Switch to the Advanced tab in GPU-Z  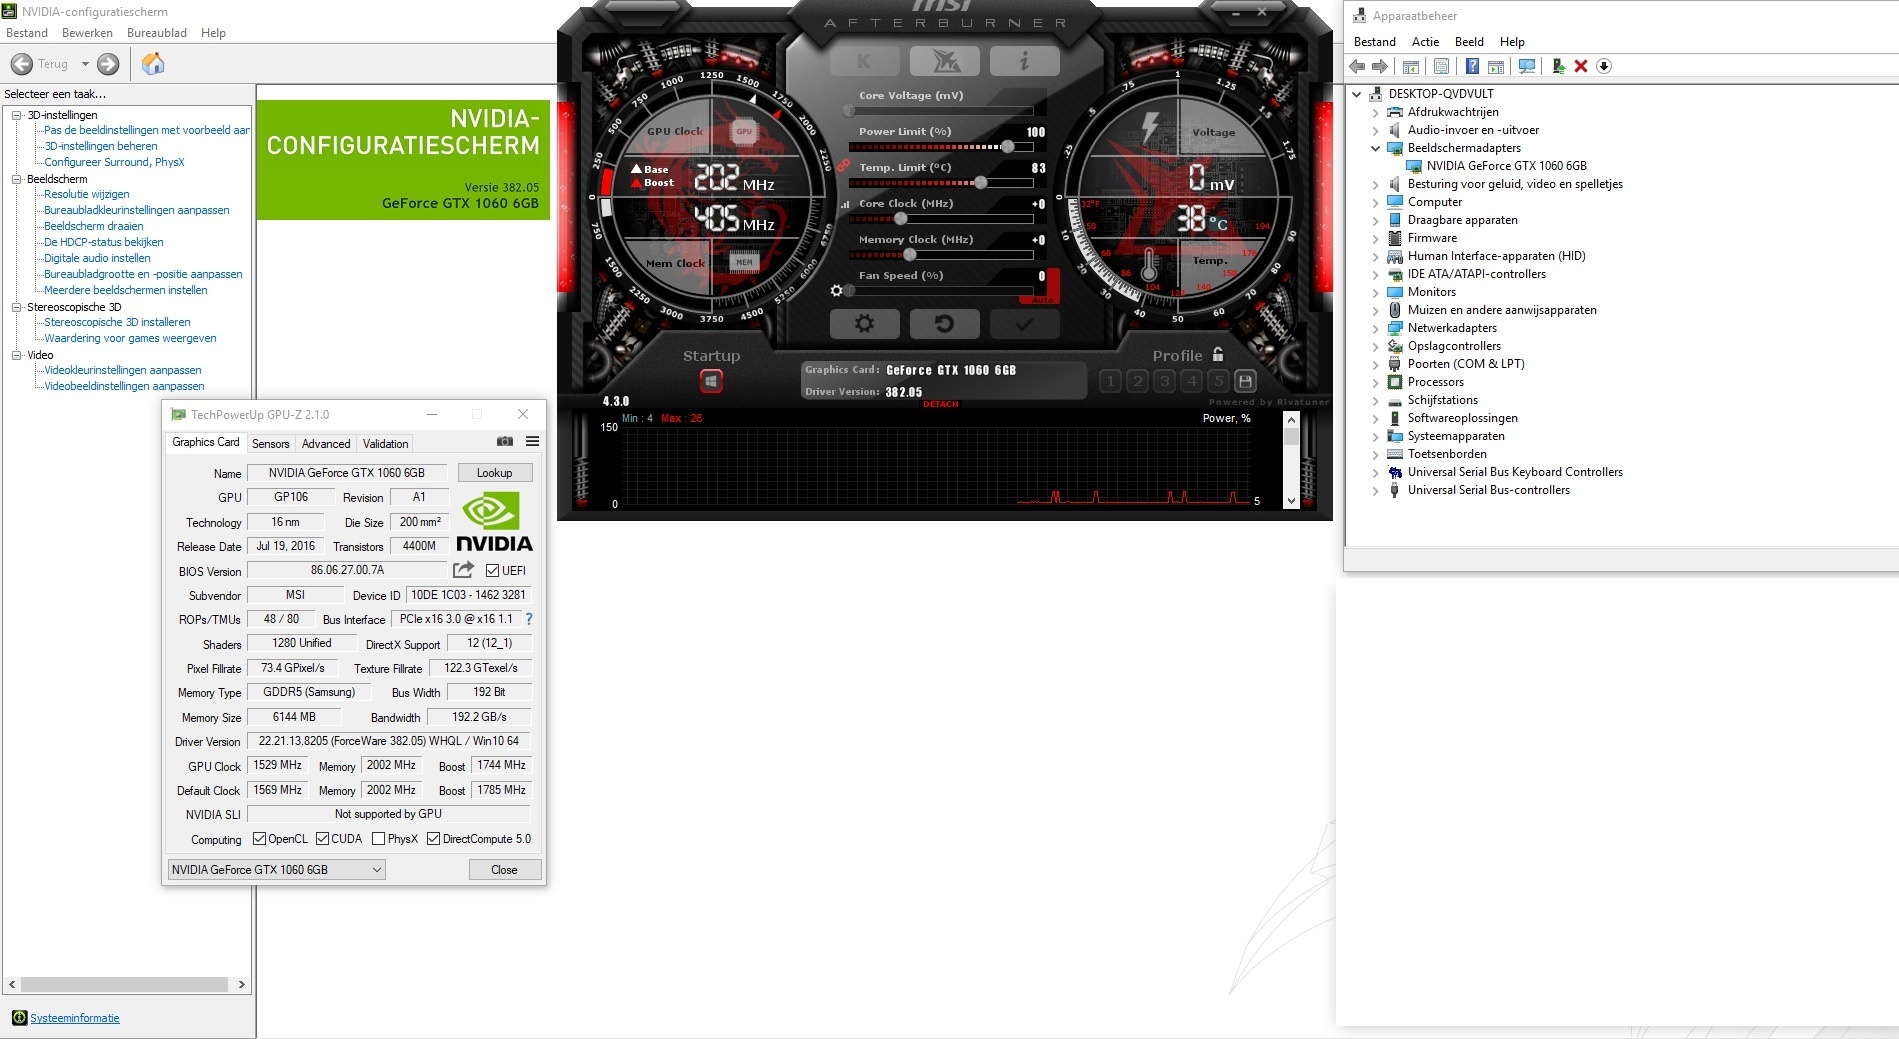326,444
